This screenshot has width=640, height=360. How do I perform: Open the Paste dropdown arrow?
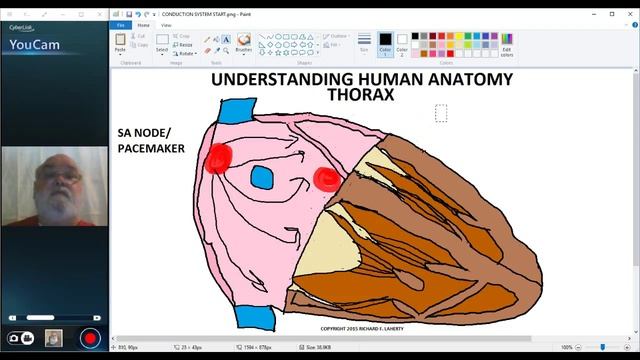click(120, 54)
